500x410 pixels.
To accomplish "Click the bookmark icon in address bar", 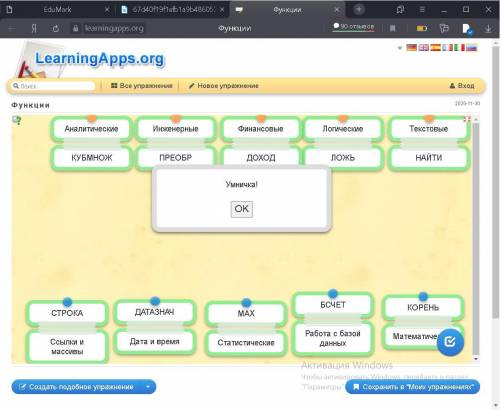I will pyautogui.click(x=393, y=29).
